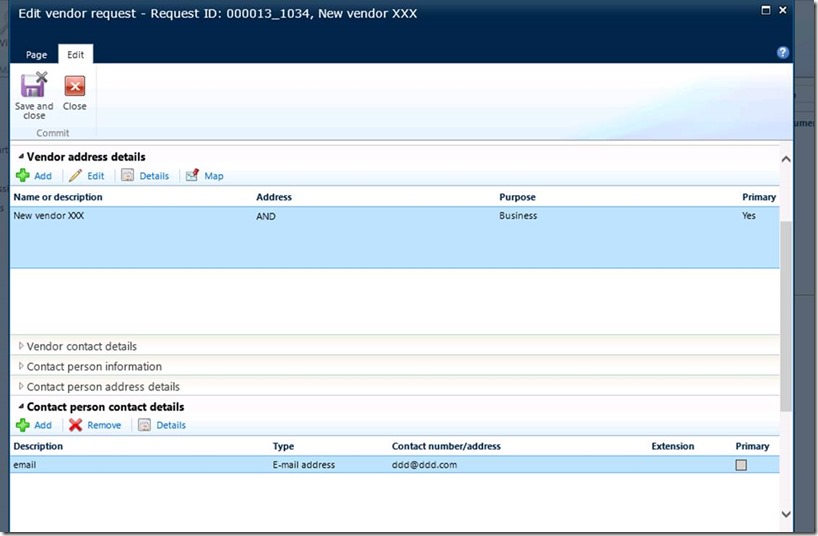Click the vertical scrollbar down arrow
The height and width of the screenshot is (536, 818).
(x=786, y=514)
